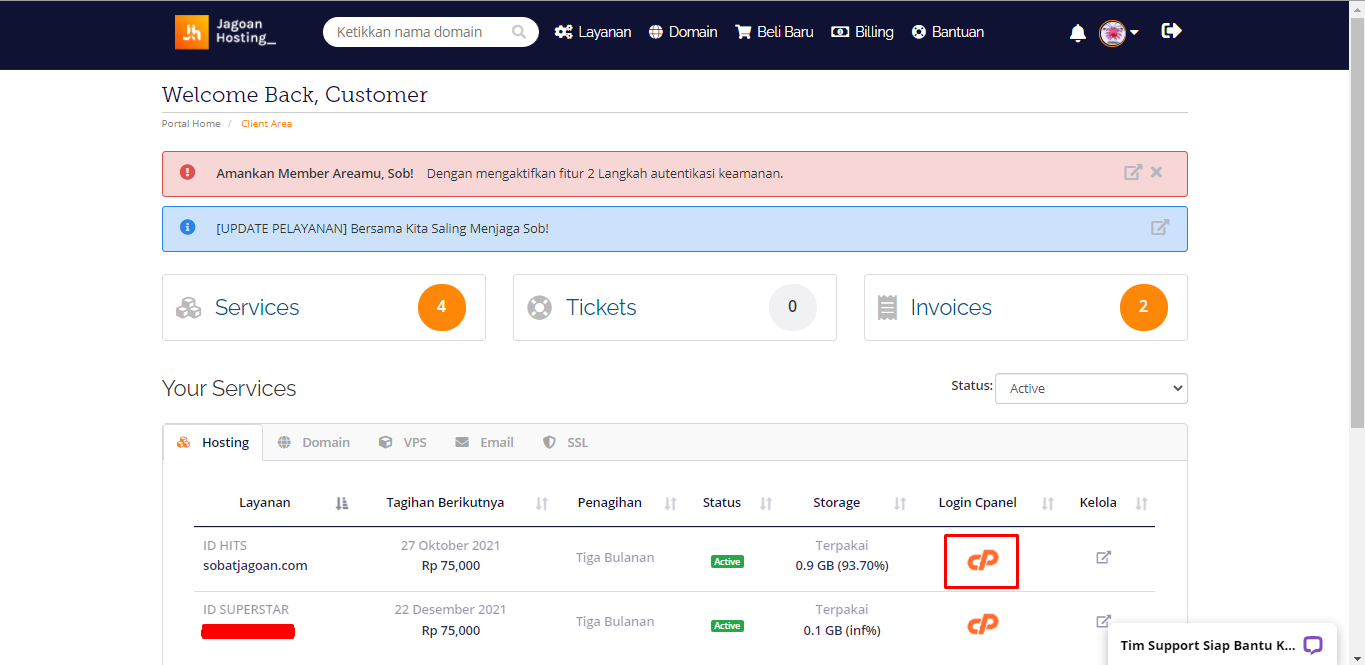Screen dimensions: 1365x665
Task: Click the Update Pelayanan announcement text
Action: [x=382, y=228]
